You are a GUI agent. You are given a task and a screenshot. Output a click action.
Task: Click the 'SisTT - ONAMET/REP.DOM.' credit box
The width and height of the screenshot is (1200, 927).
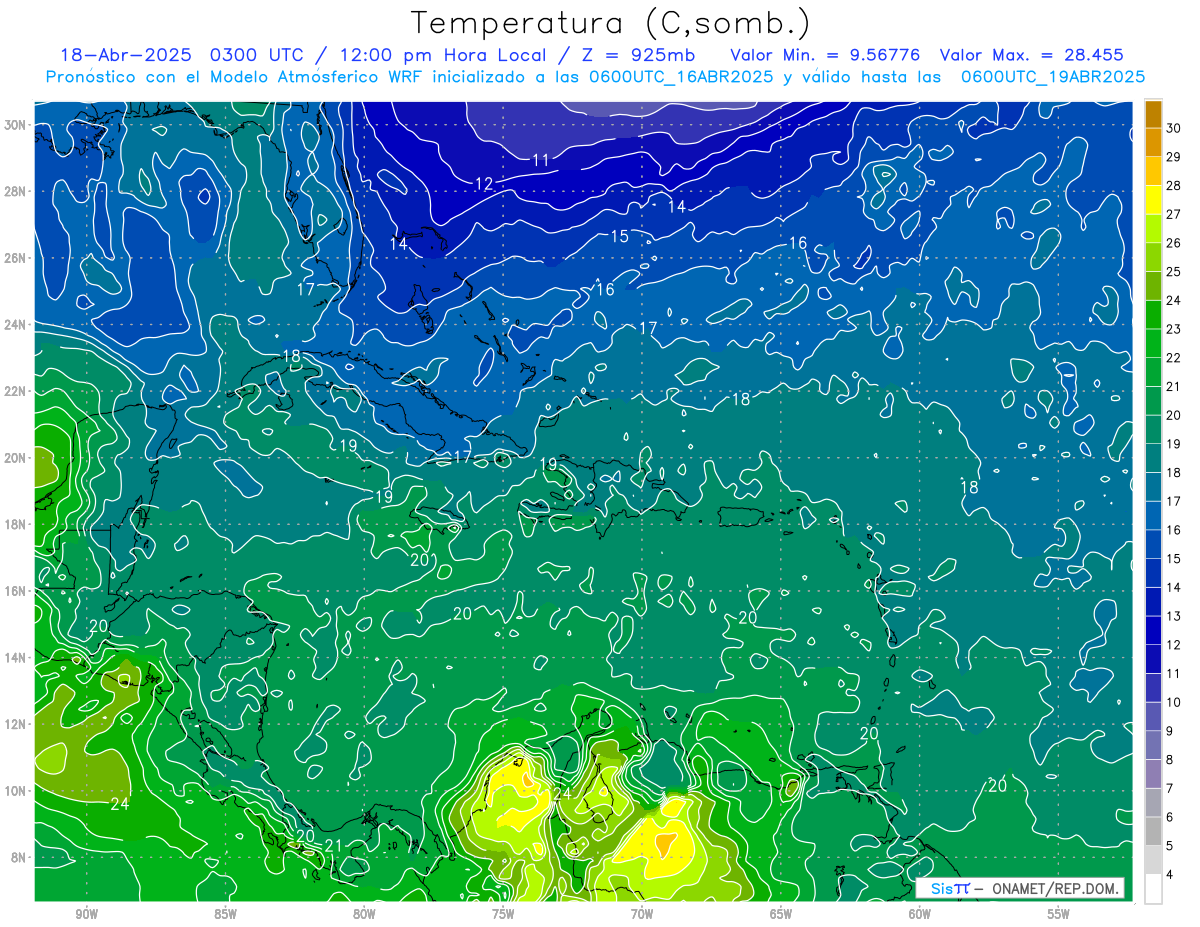pos(1020,888)
